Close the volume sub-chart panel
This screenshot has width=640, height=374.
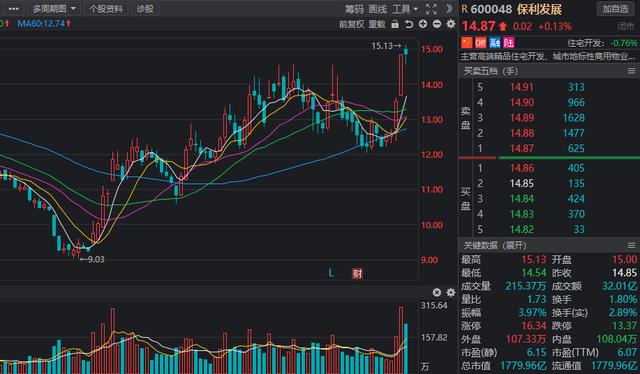click(x=437, y=292)
